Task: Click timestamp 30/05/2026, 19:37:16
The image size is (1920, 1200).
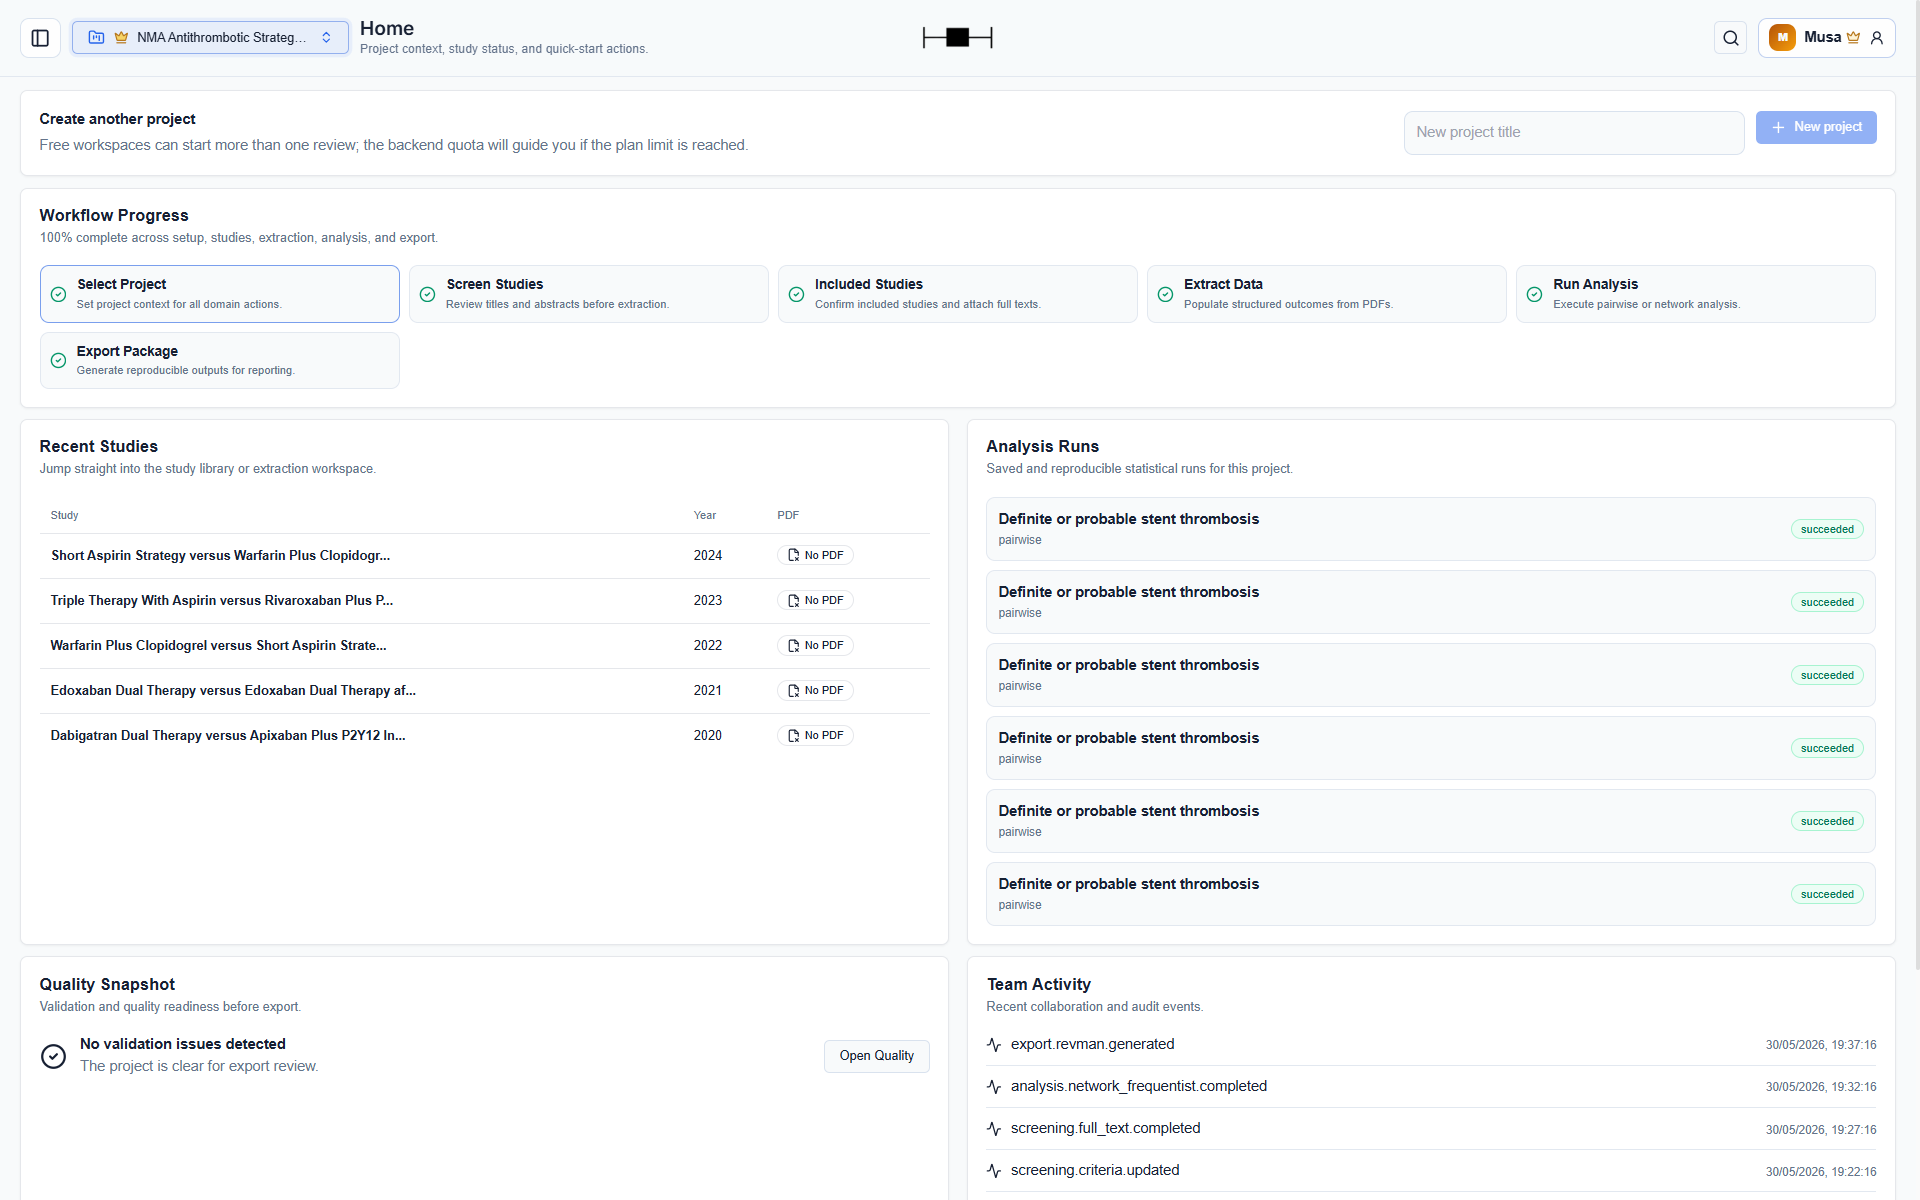Action: click(1820, 1045)
